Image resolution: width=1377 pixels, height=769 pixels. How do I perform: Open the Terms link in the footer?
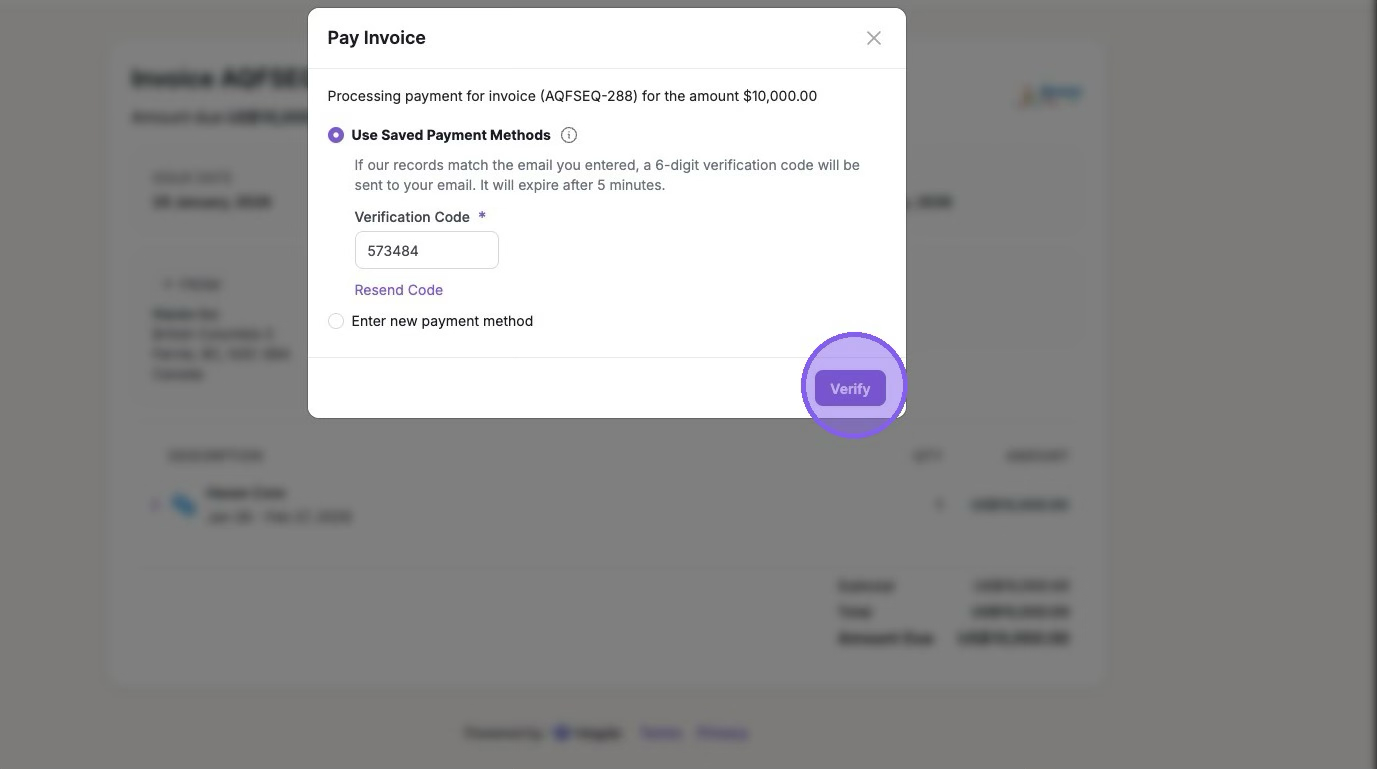pos(660,733)
